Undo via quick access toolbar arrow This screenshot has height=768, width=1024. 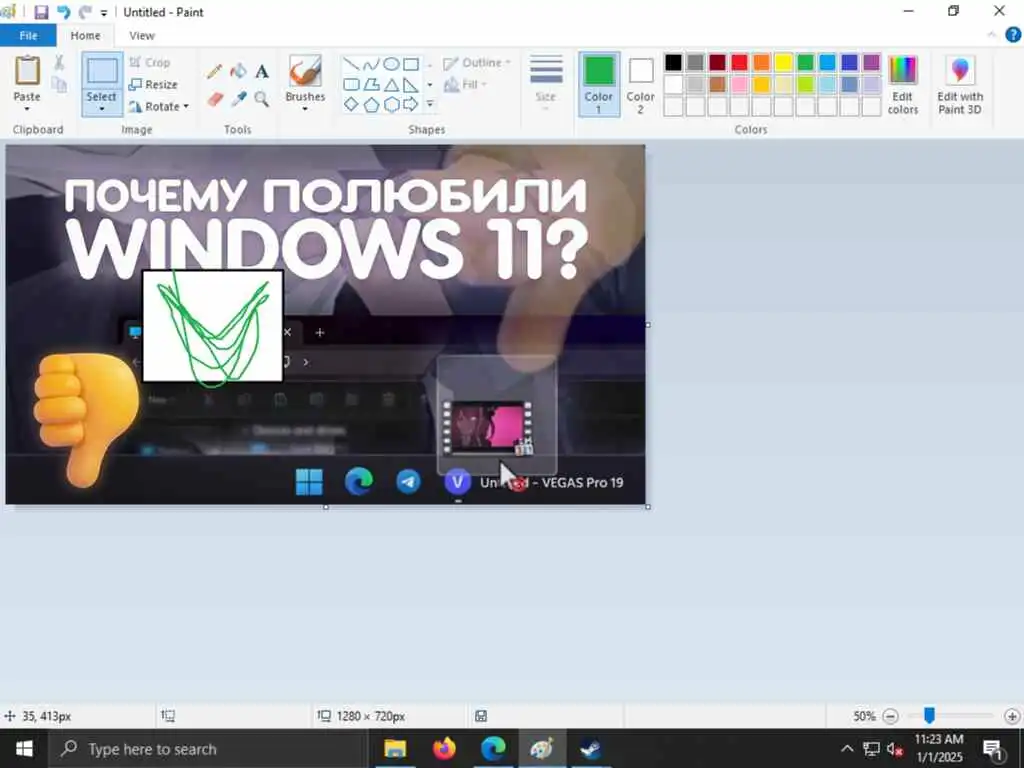coord(63,12)
